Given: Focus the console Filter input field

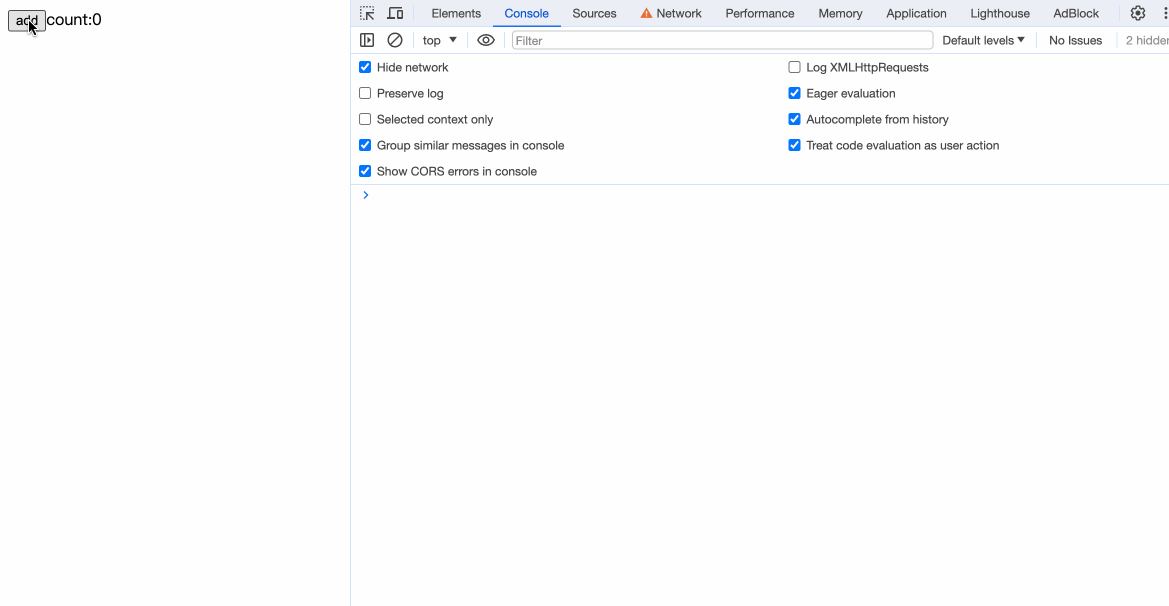Looking at the screenshot, I should (722, 40).
